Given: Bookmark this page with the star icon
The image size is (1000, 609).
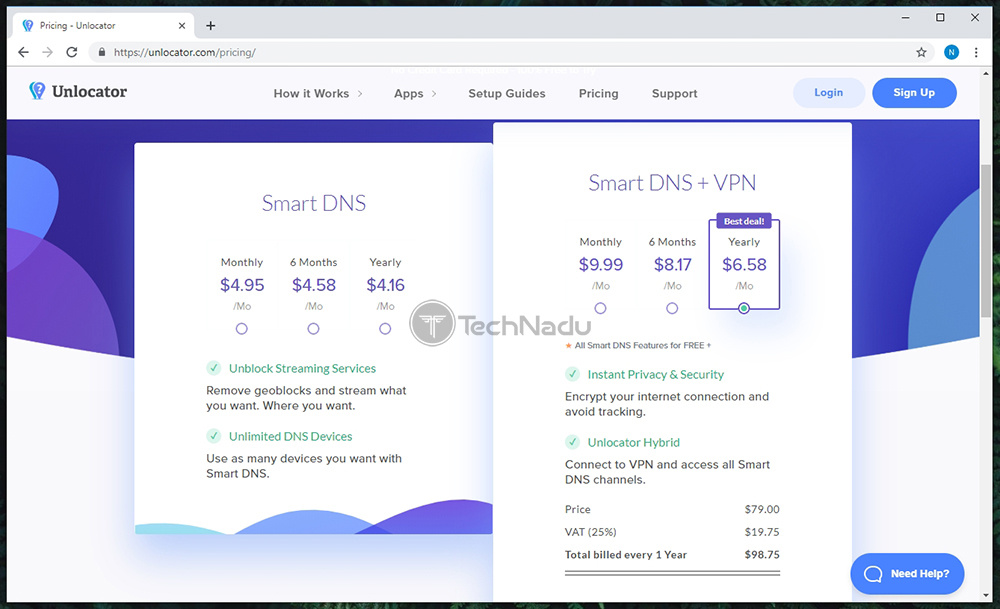Looking at the screenshot, I should (921, 52).
